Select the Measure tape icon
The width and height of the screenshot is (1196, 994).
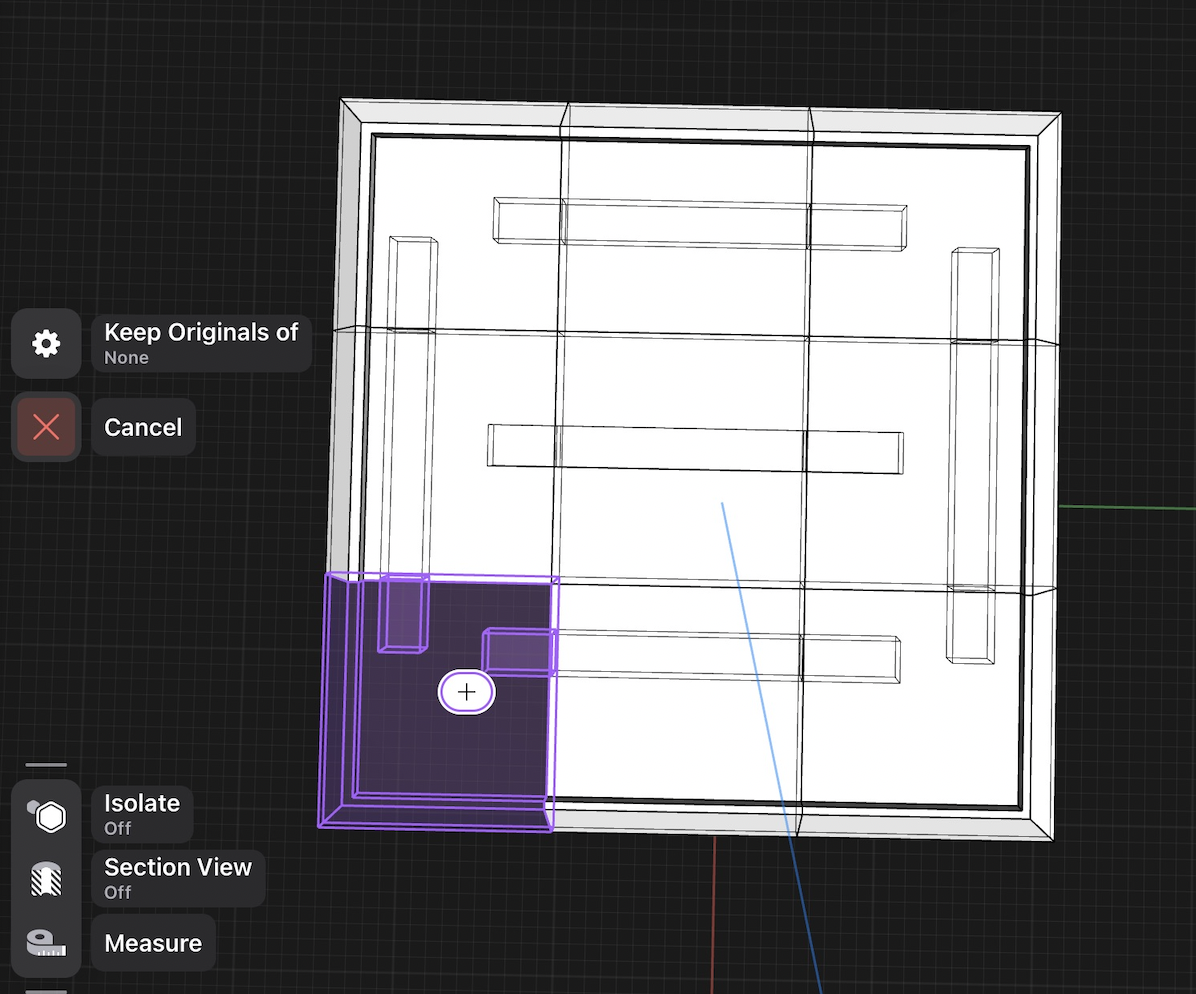pyautogui.click(x=47, y=943)
